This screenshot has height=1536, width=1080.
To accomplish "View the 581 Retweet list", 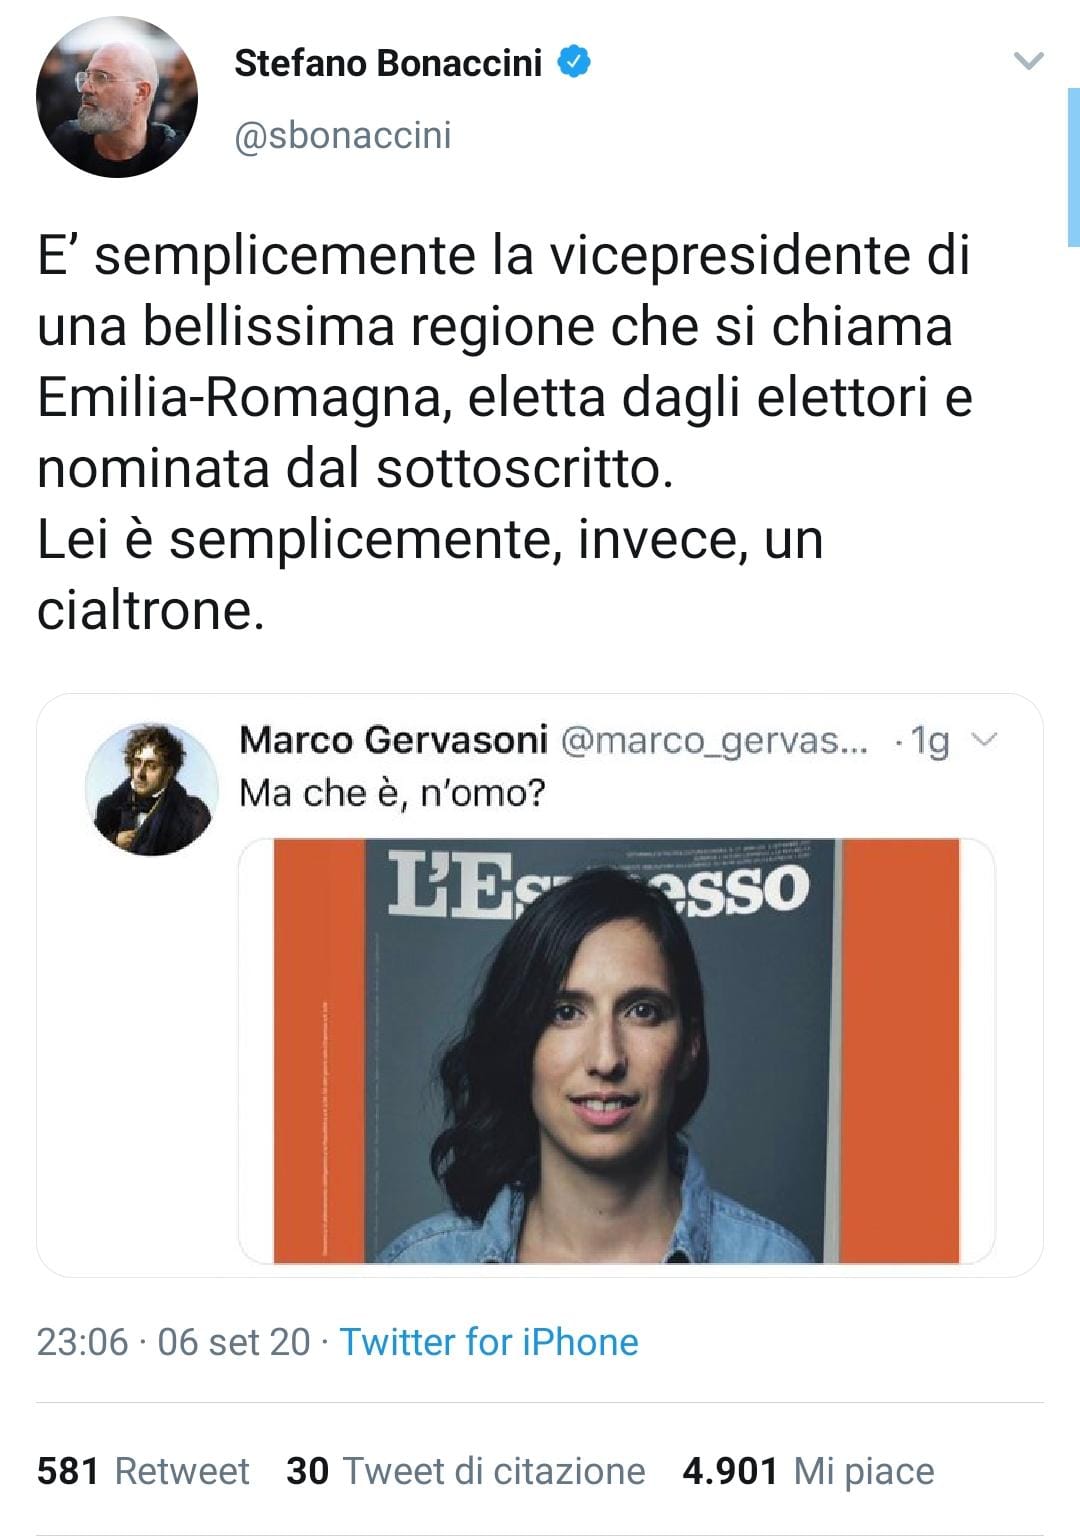I will pyautogui.click(x=143, y=1471).
